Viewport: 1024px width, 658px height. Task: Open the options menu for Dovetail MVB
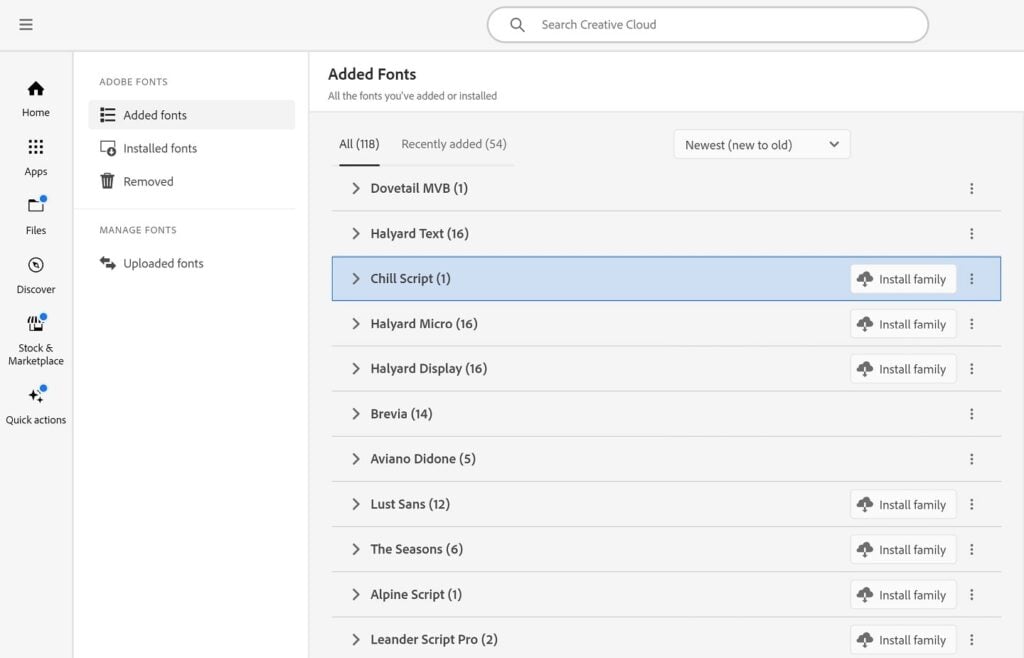click(972, 188)
